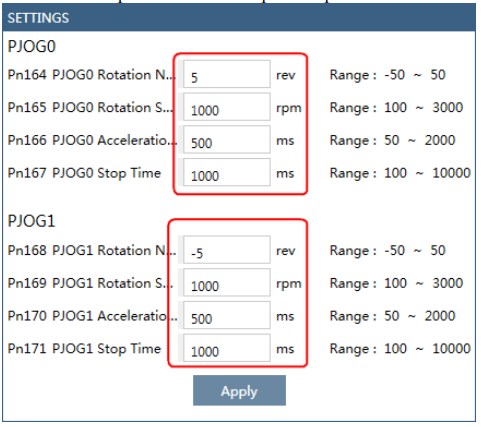Select the PJOG1 section heading
481x427 pixels.
pyautogui.click(x=31, y=221)
